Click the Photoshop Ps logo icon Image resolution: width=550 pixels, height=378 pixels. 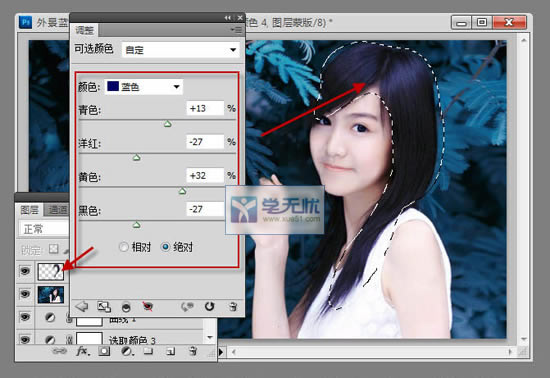pyautogui.click(x=25, y=22)
